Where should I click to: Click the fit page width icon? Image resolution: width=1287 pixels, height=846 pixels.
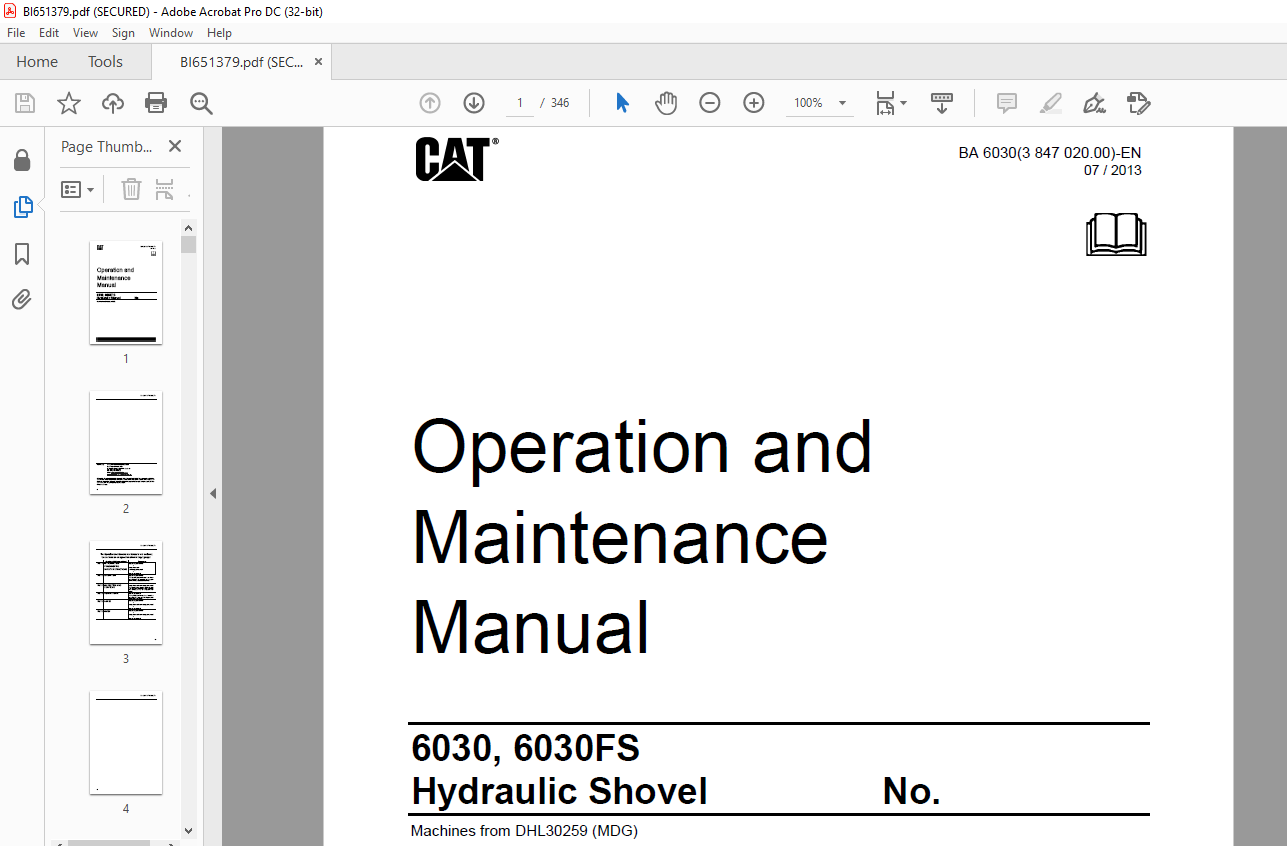885,103
